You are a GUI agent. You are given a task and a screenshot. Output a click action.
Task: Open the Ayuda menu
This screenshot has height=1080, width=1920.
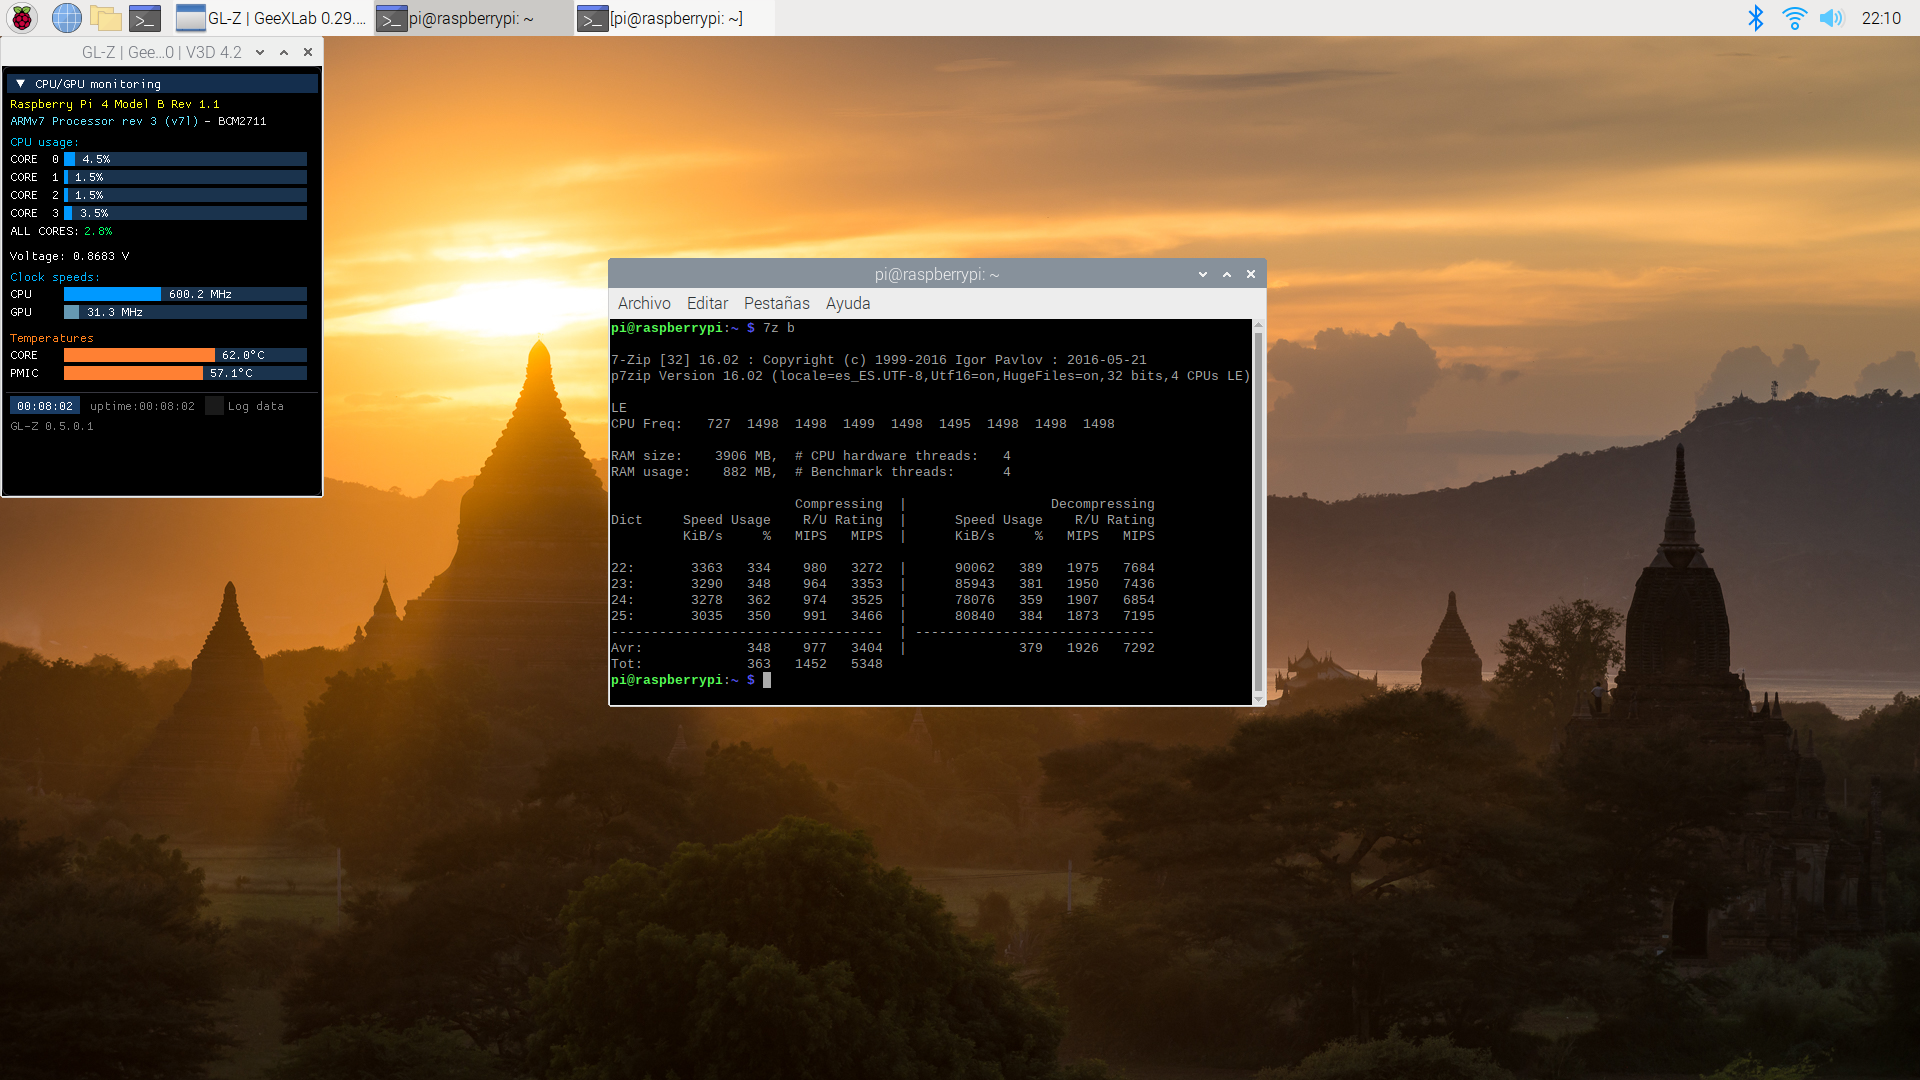[847, 303]
